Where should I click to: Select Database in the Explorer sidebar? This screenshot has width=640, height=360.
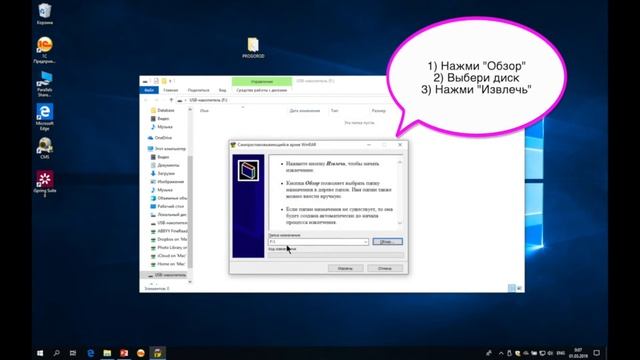(162, 110)
